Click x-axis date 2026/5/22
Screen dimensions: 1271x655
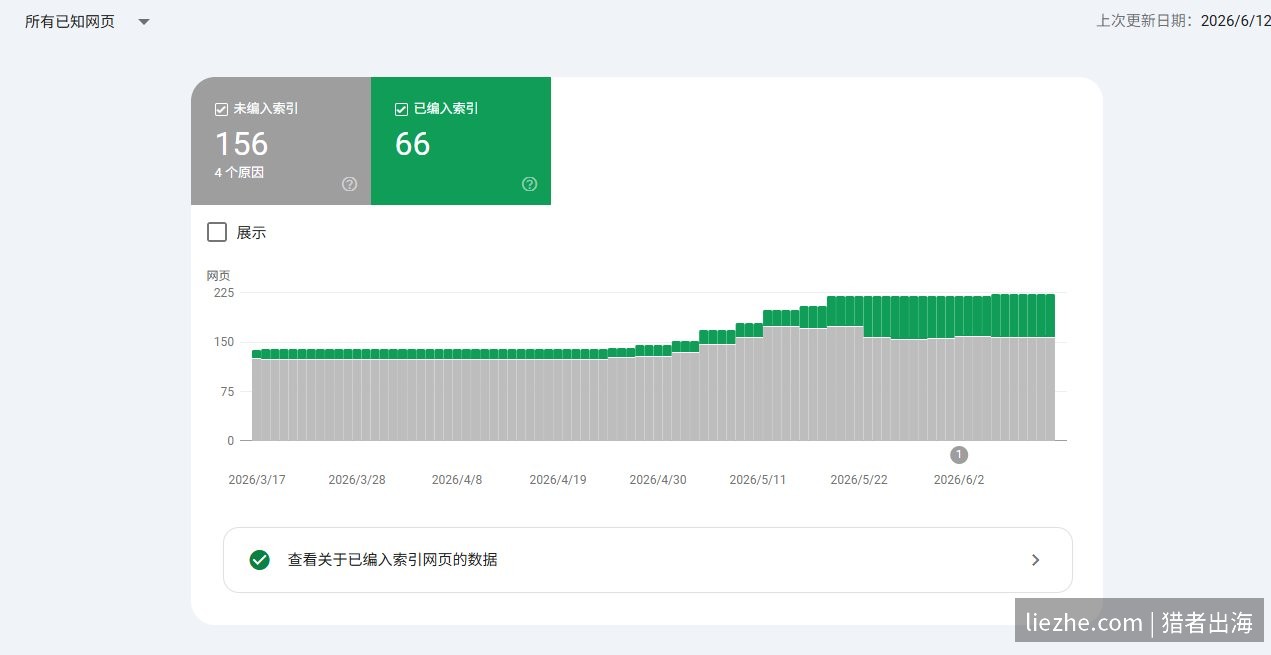tap(859, 480)
